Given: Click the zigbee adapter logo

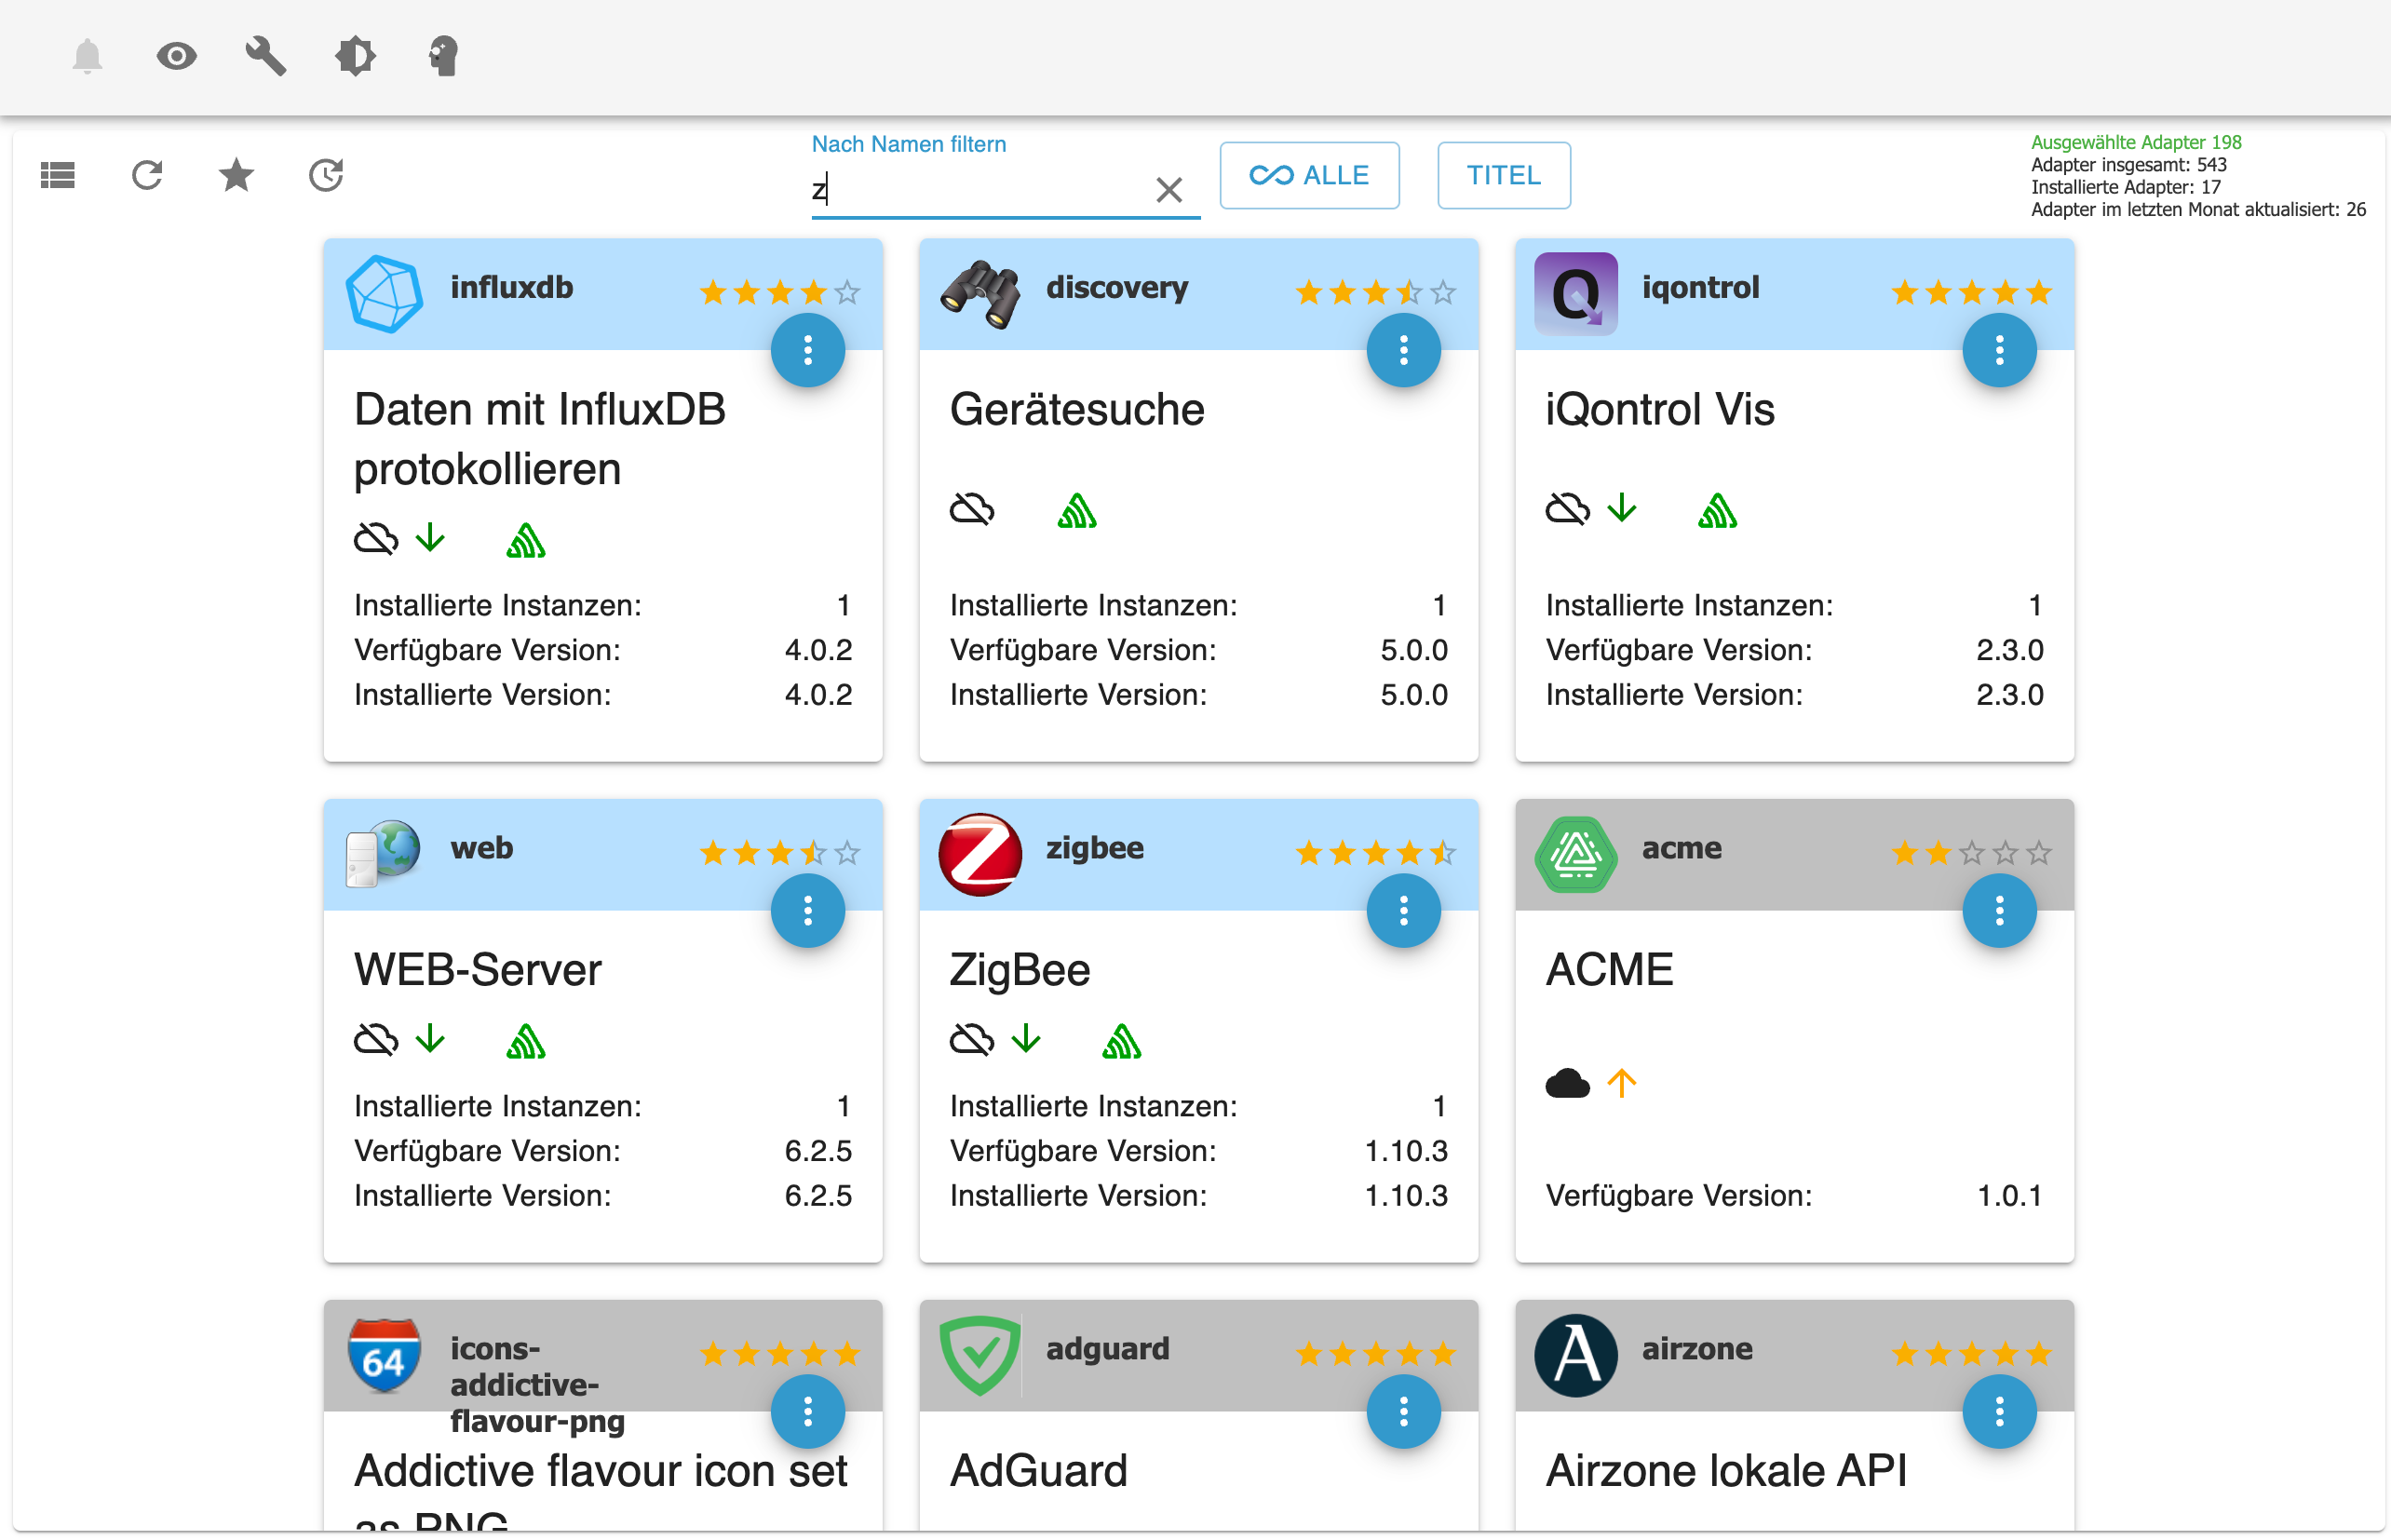Looking at the screenshot, I should (980, 853).
